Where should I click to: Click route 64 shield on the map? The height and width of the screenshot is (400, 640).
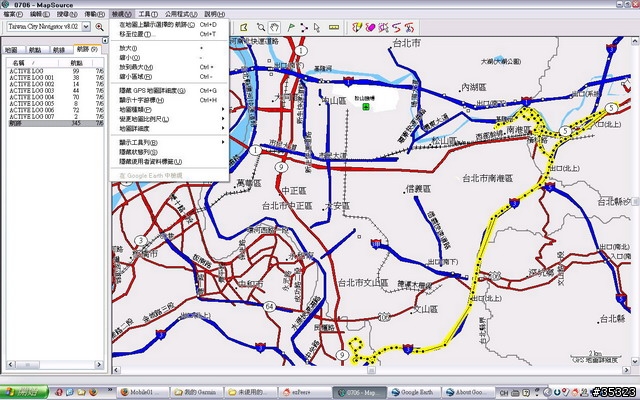(269, 307)
